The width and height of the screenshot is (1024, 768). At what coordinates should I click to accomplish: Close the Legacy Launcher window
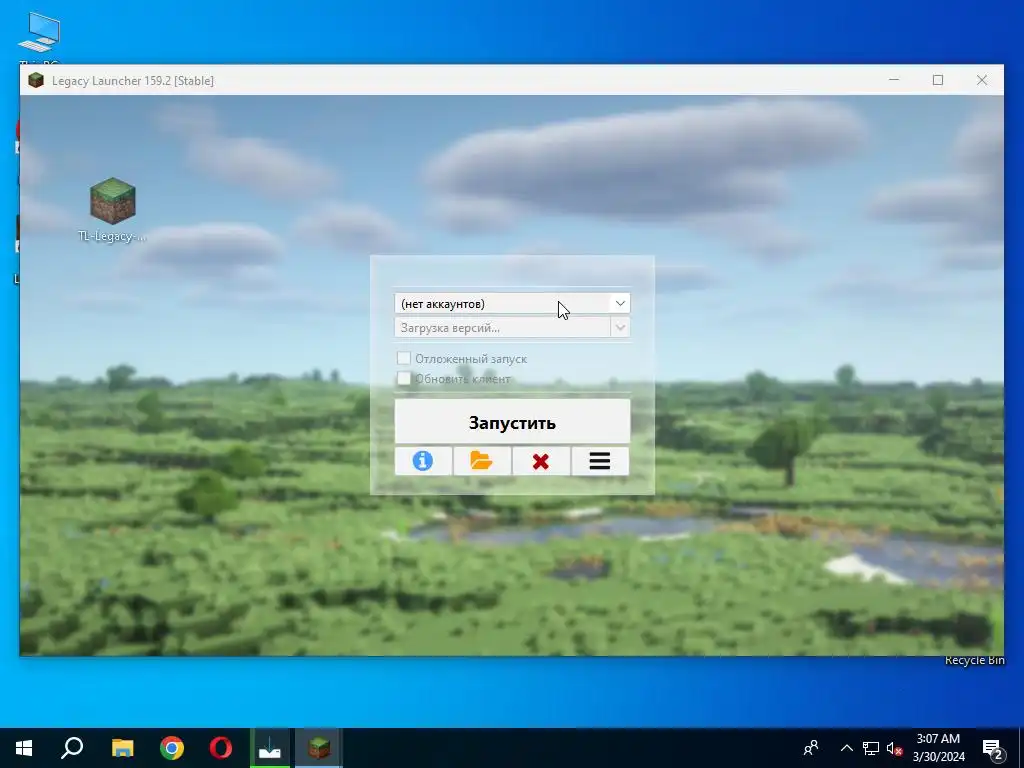[x=982, y=80]
